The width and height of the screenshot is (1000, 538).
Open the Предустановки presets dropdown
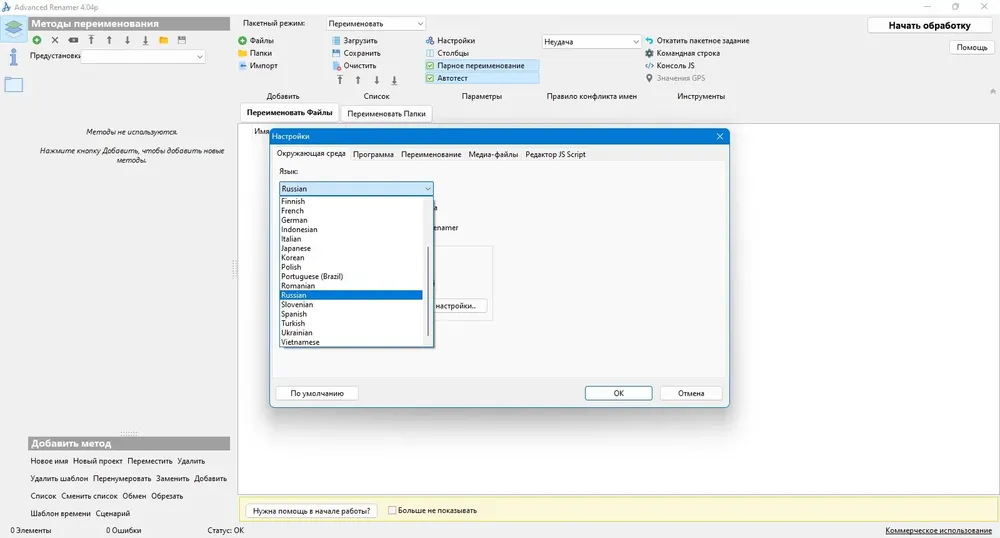click(143, 56)
